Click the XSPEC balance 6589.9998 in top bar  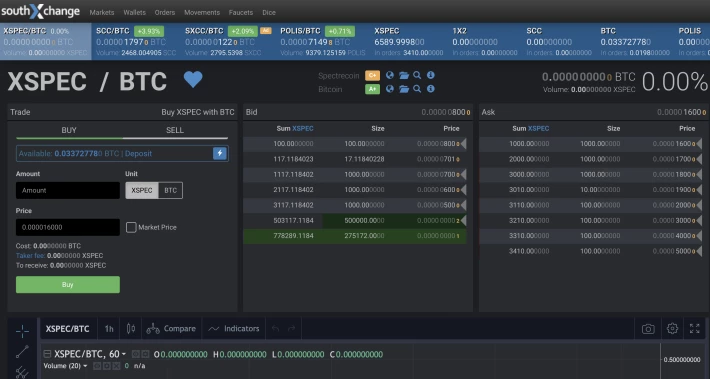pos(399,42)
